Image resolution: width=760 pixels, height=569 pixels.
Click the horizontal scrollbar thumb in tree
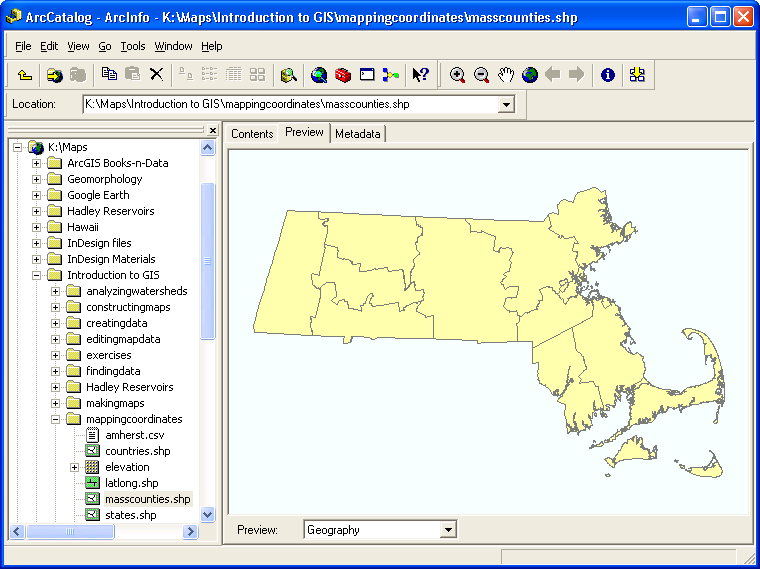[x=70, y=532]
